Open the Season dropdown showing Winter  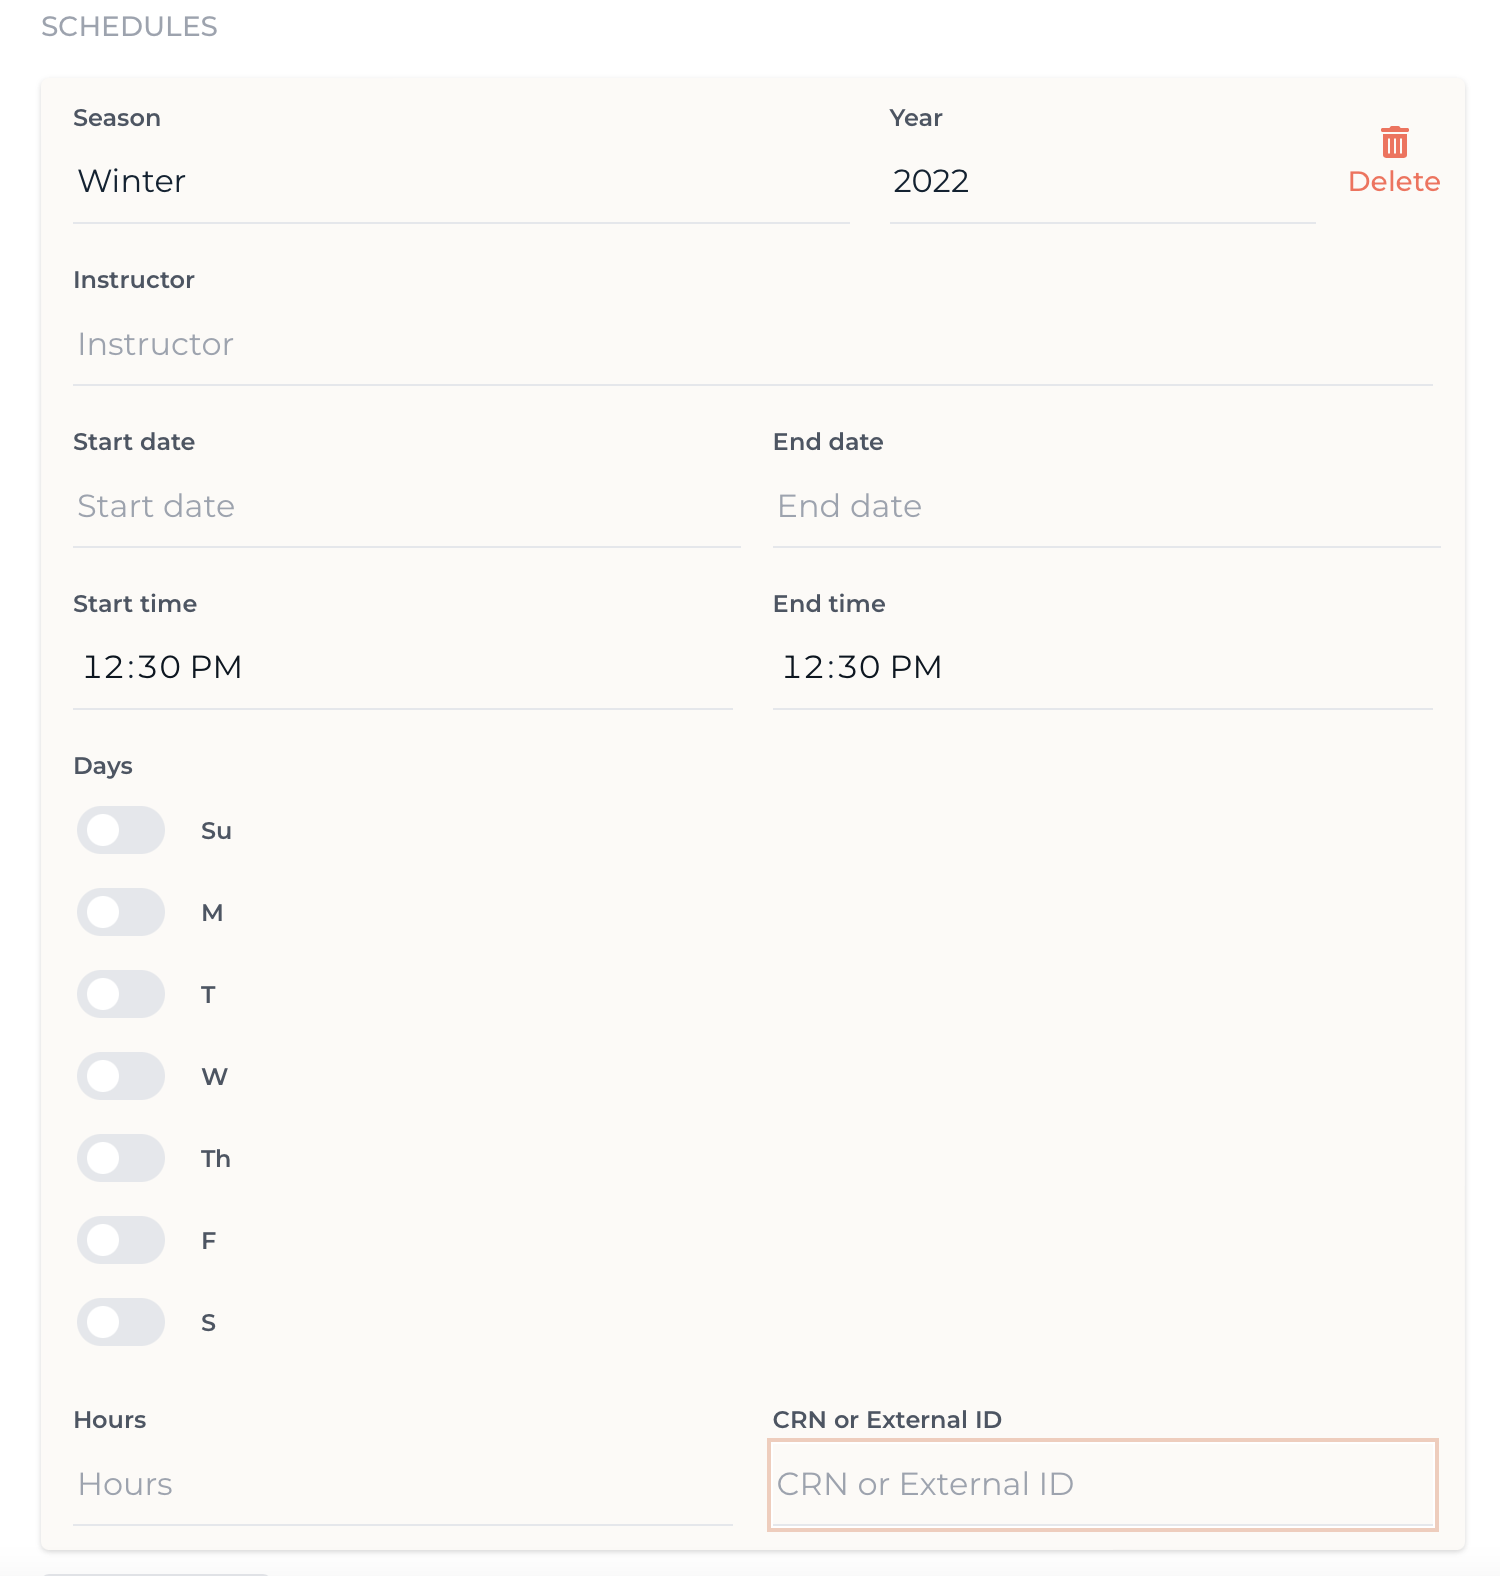click(461, 181)
